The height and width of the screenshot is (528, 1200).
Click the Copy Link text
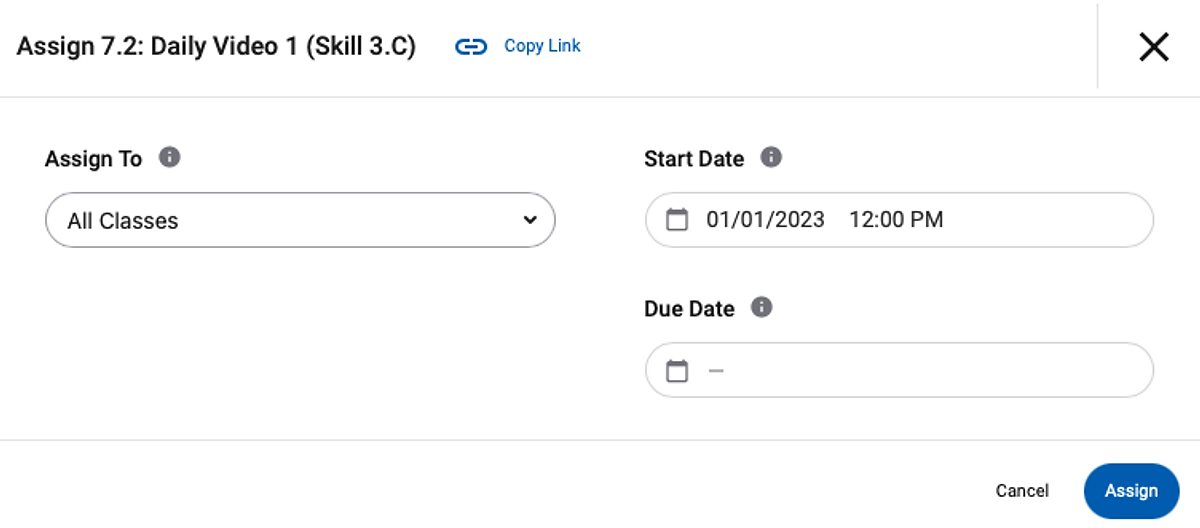[x=542, y=46]
